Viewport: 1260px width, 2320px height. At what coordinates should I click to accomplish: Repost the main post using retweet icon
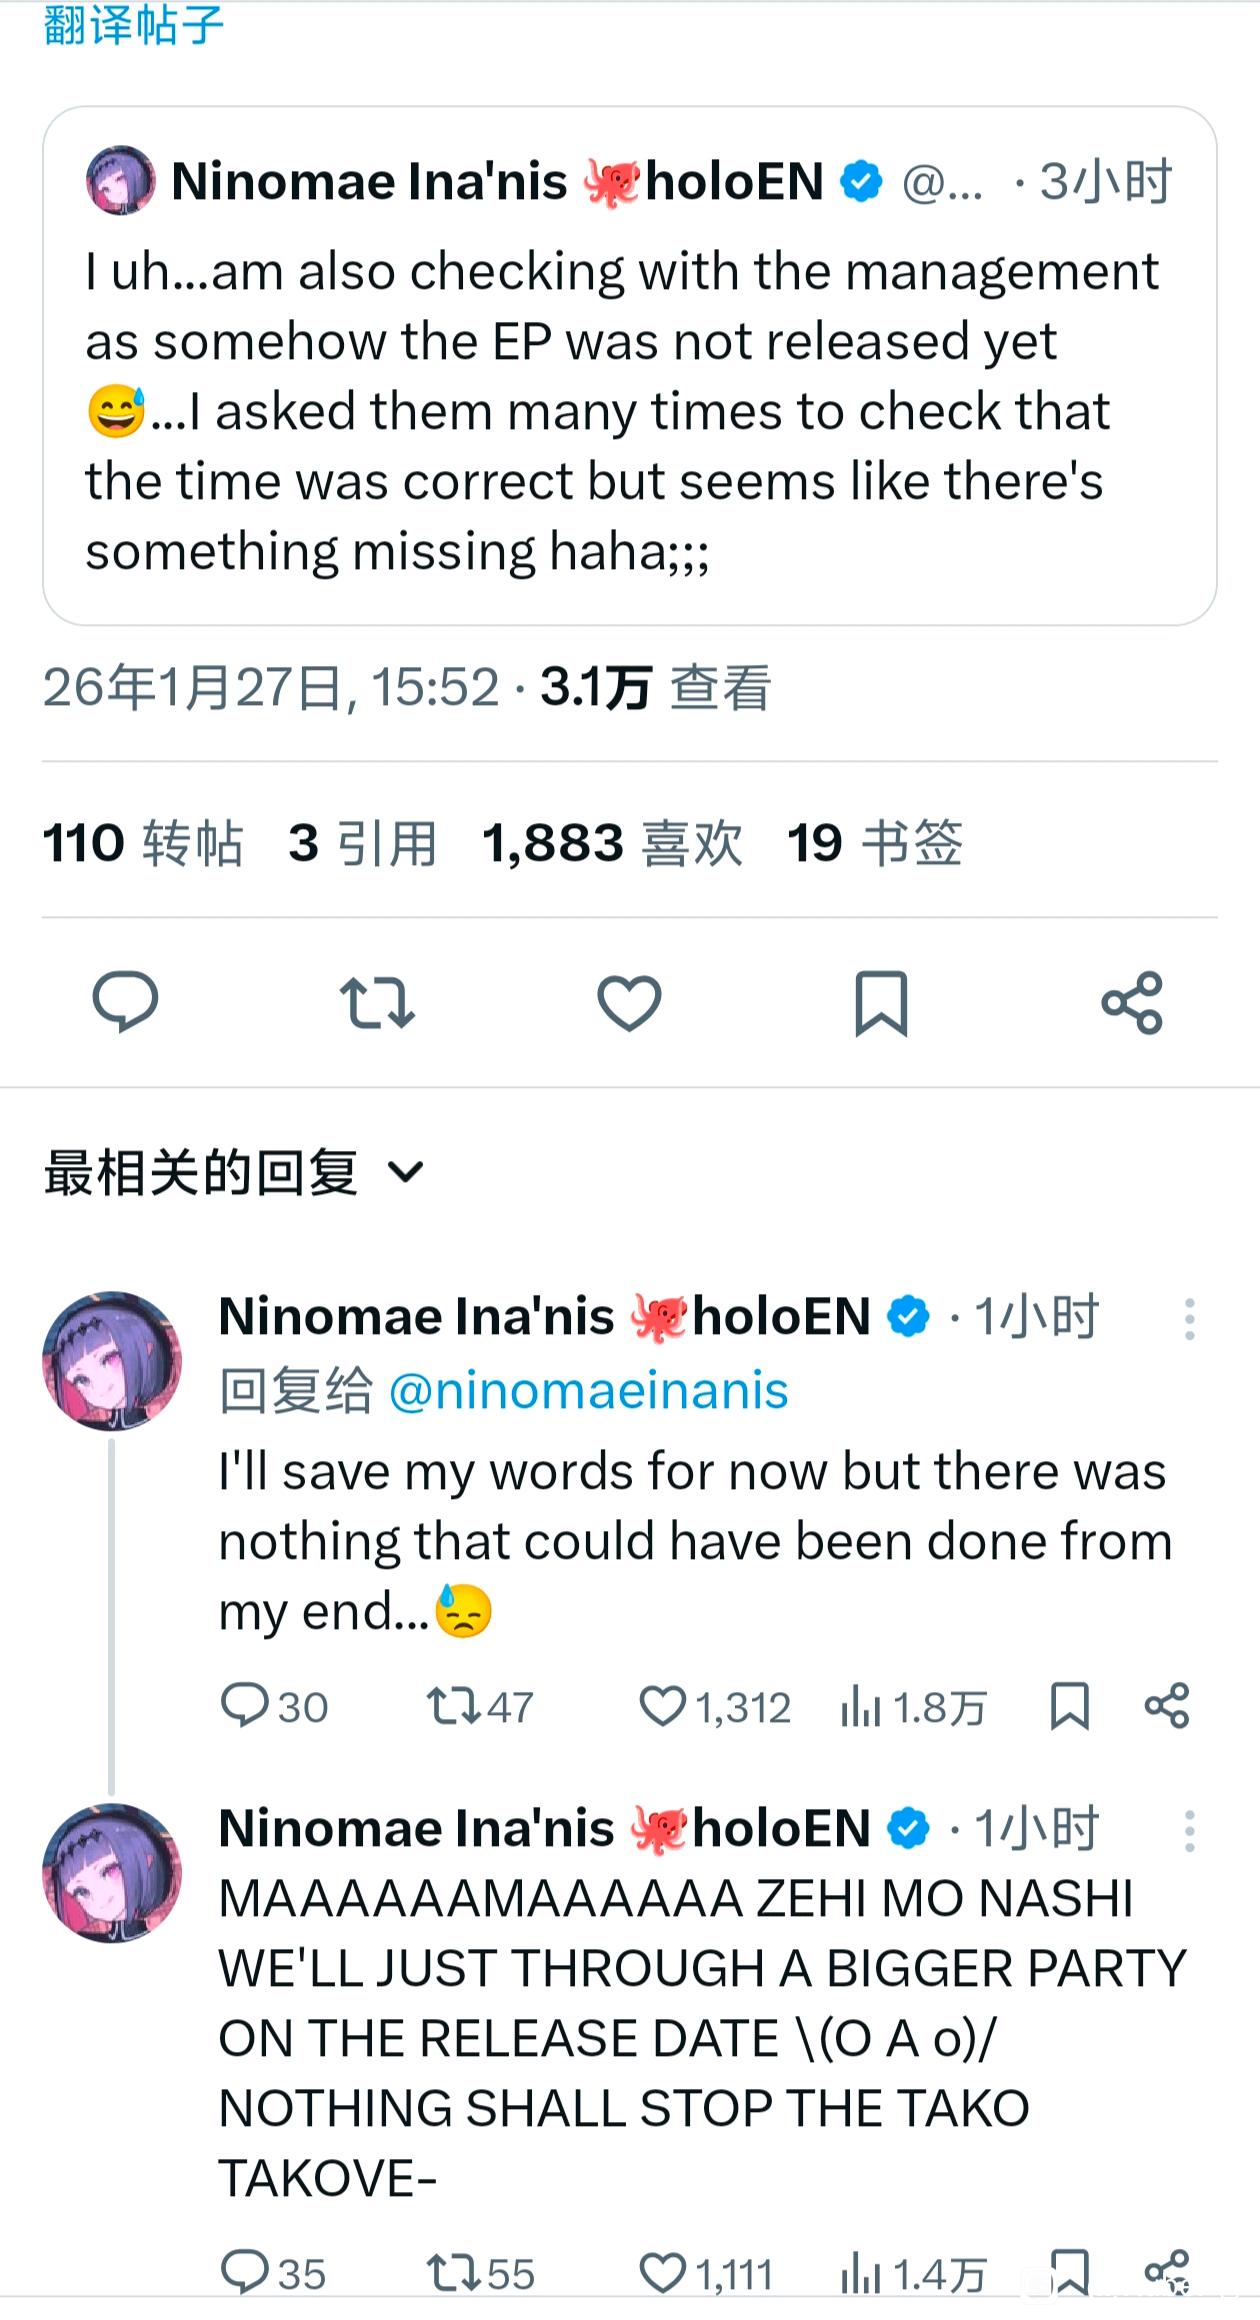coord(377,1002)
